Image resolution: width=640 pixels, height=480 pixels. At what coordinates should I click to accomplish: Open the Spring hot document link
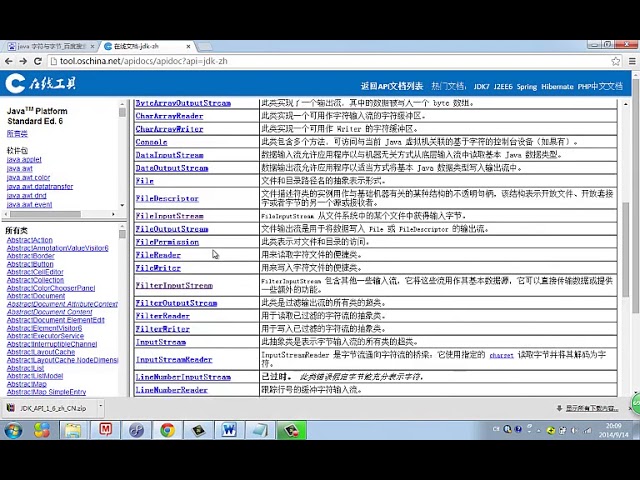pyautogui.click(x=527, y=87)
